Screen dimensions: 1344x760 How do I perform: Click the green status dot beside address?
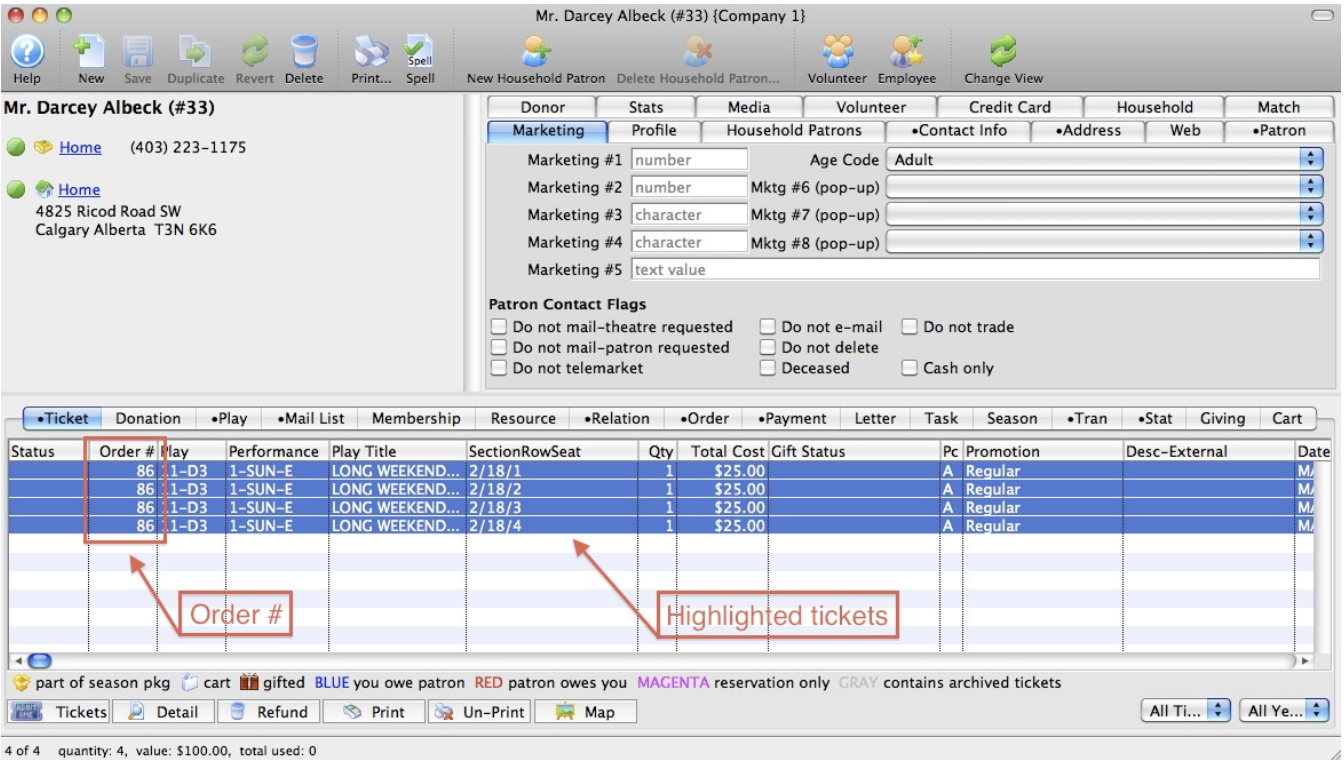[15, 189]
